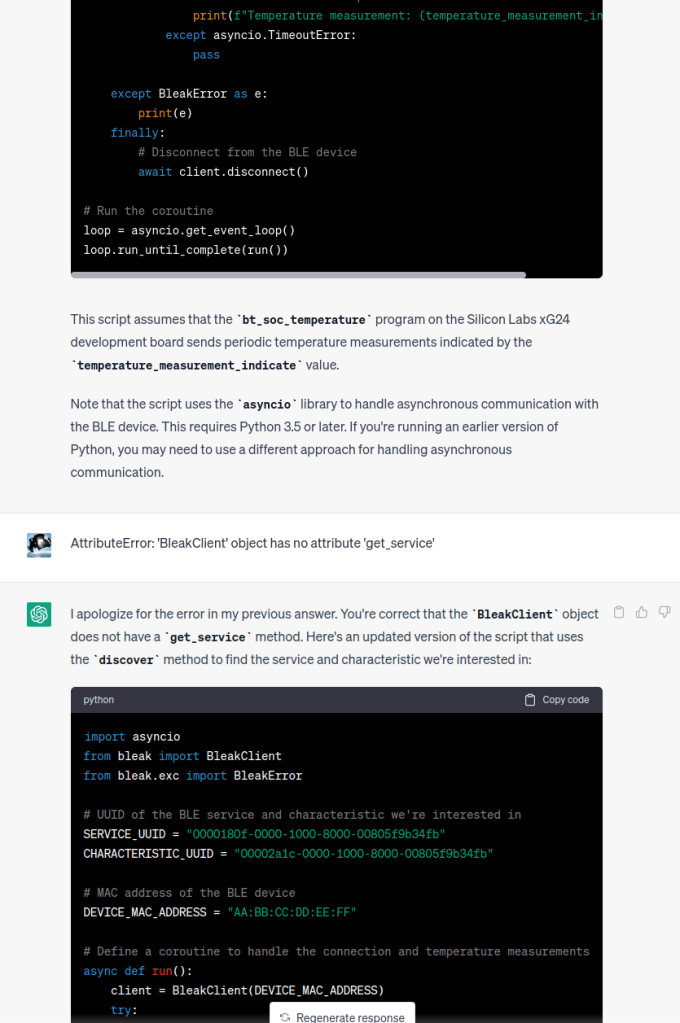Click the CHARACTERISTIC_UUID line in the code

[286, 853]
